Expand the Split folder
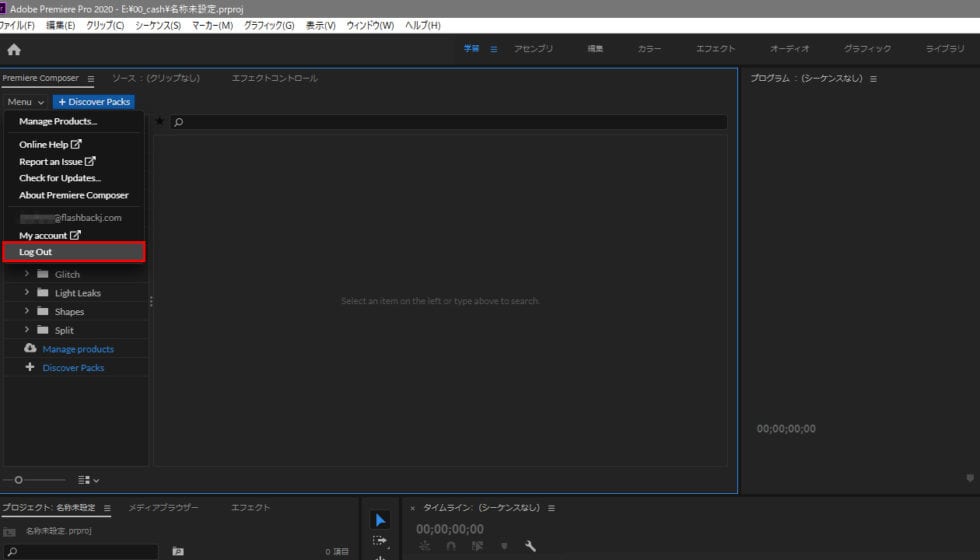 pyautogui.click(x=26, y=329)
